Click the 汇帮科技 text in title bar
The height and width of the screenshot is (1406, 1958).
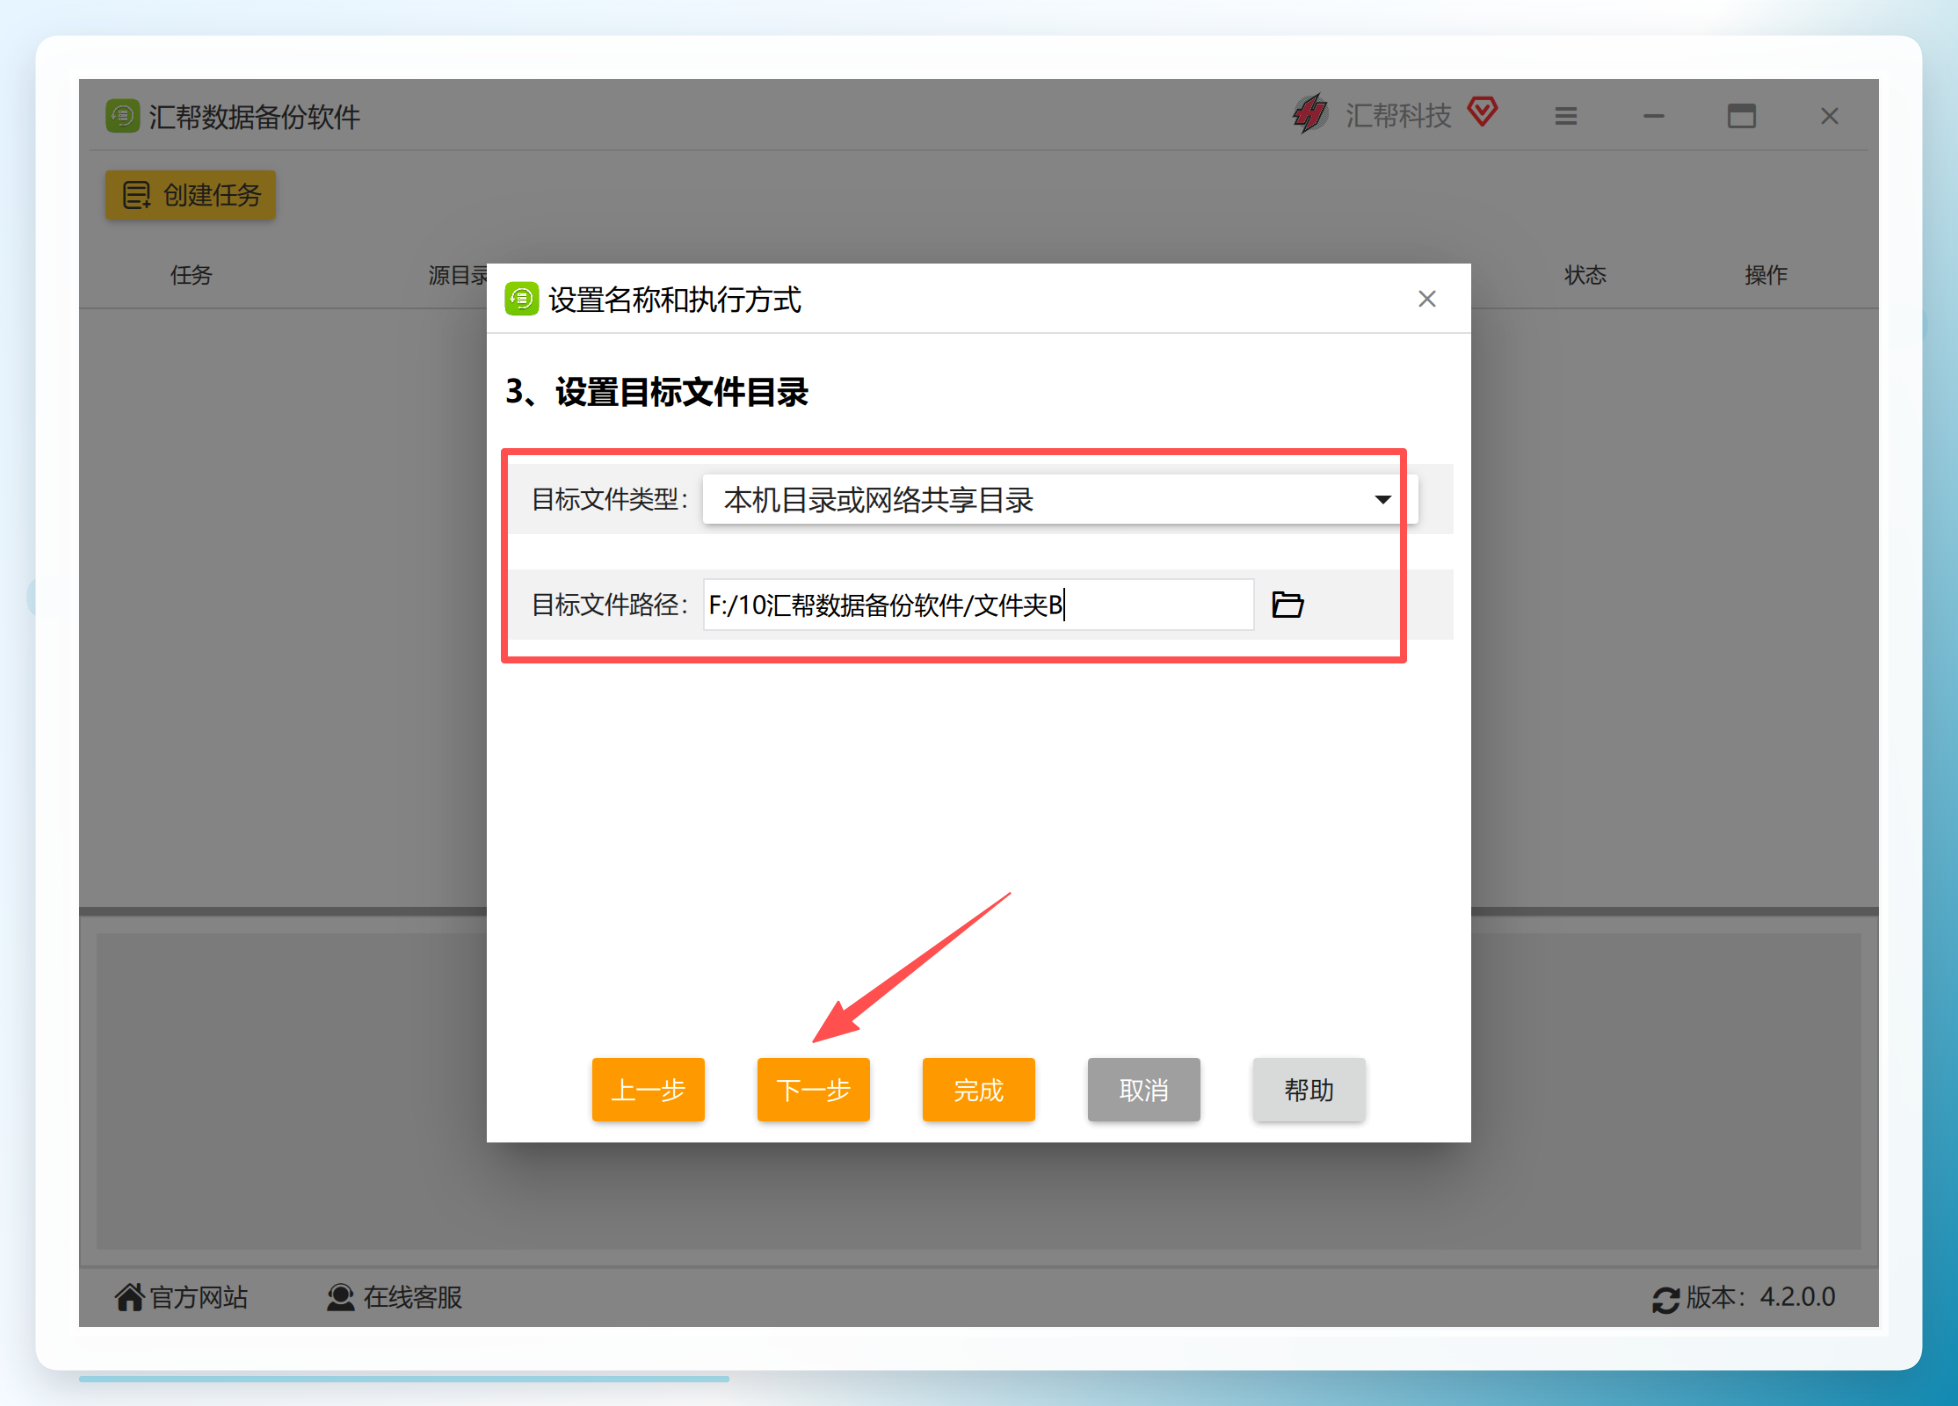pos(1398,116)
